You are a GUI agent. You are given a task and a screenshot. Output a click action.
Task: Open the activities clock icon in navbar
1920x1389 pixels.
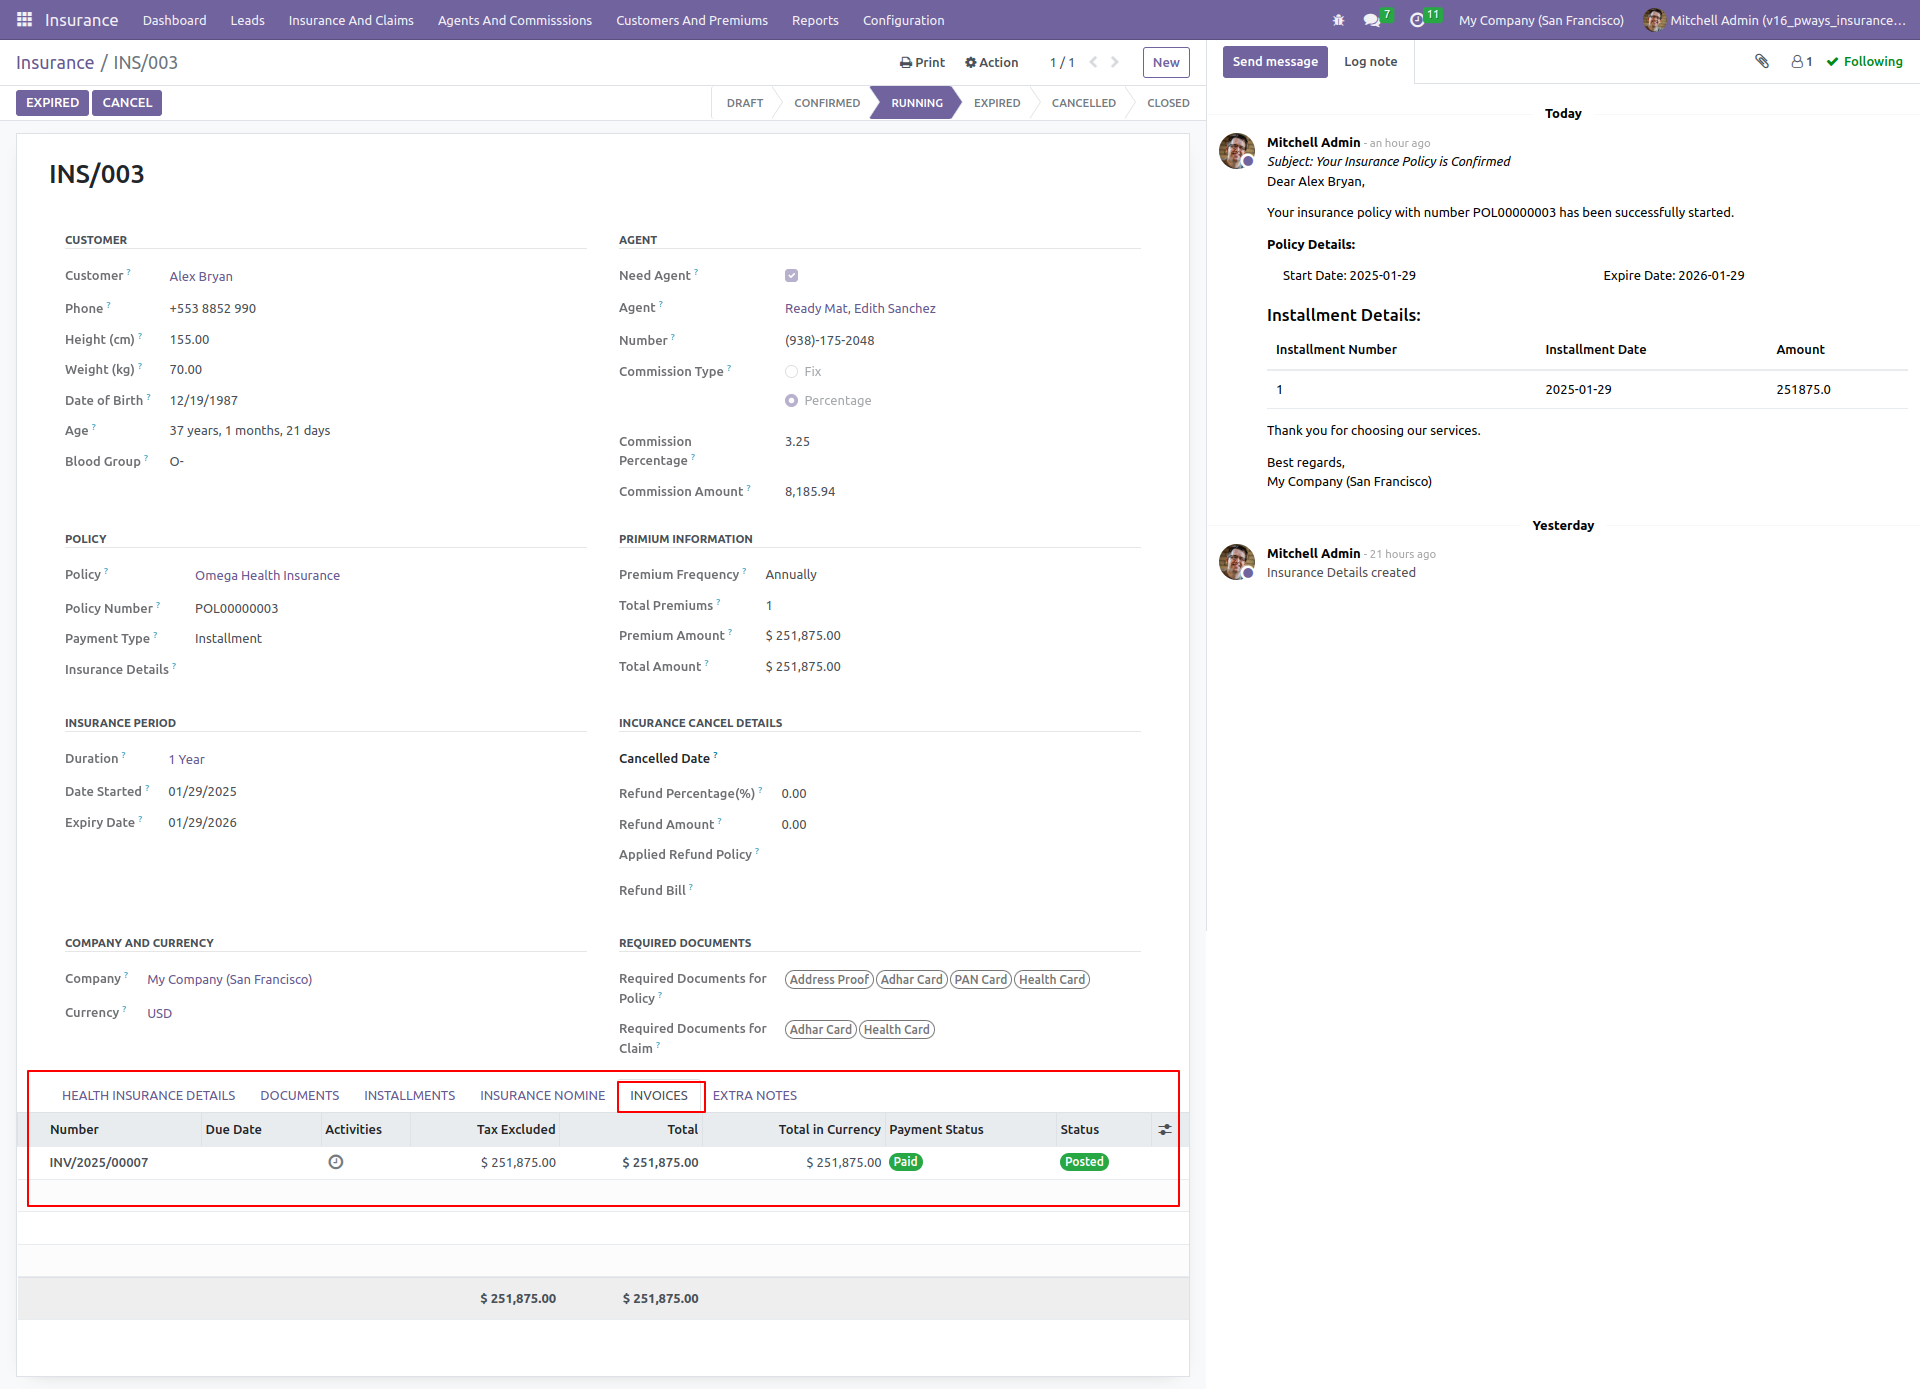[x=1417, y=20]
